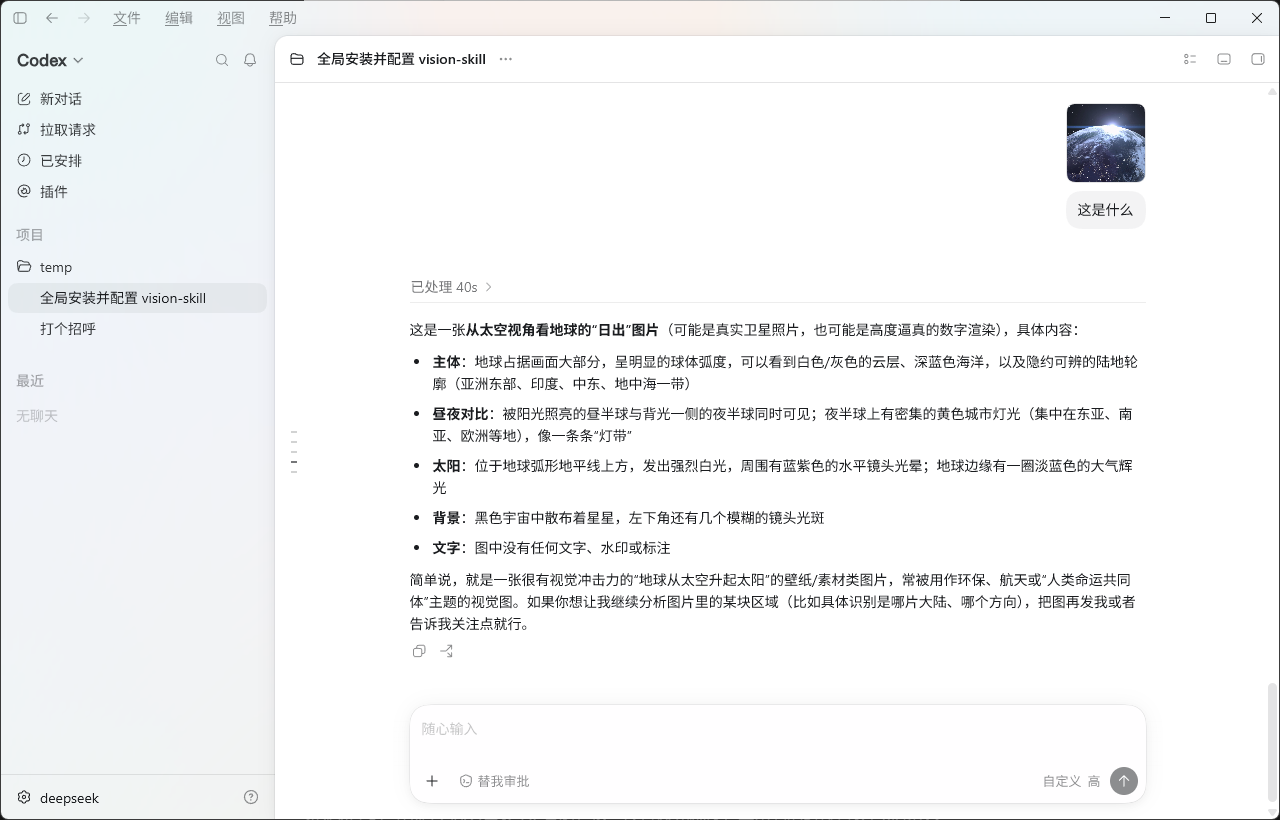This screenshot has width=1280, height=820.
Task: Click the 无聊天 placeholder text
Action: 37,416
